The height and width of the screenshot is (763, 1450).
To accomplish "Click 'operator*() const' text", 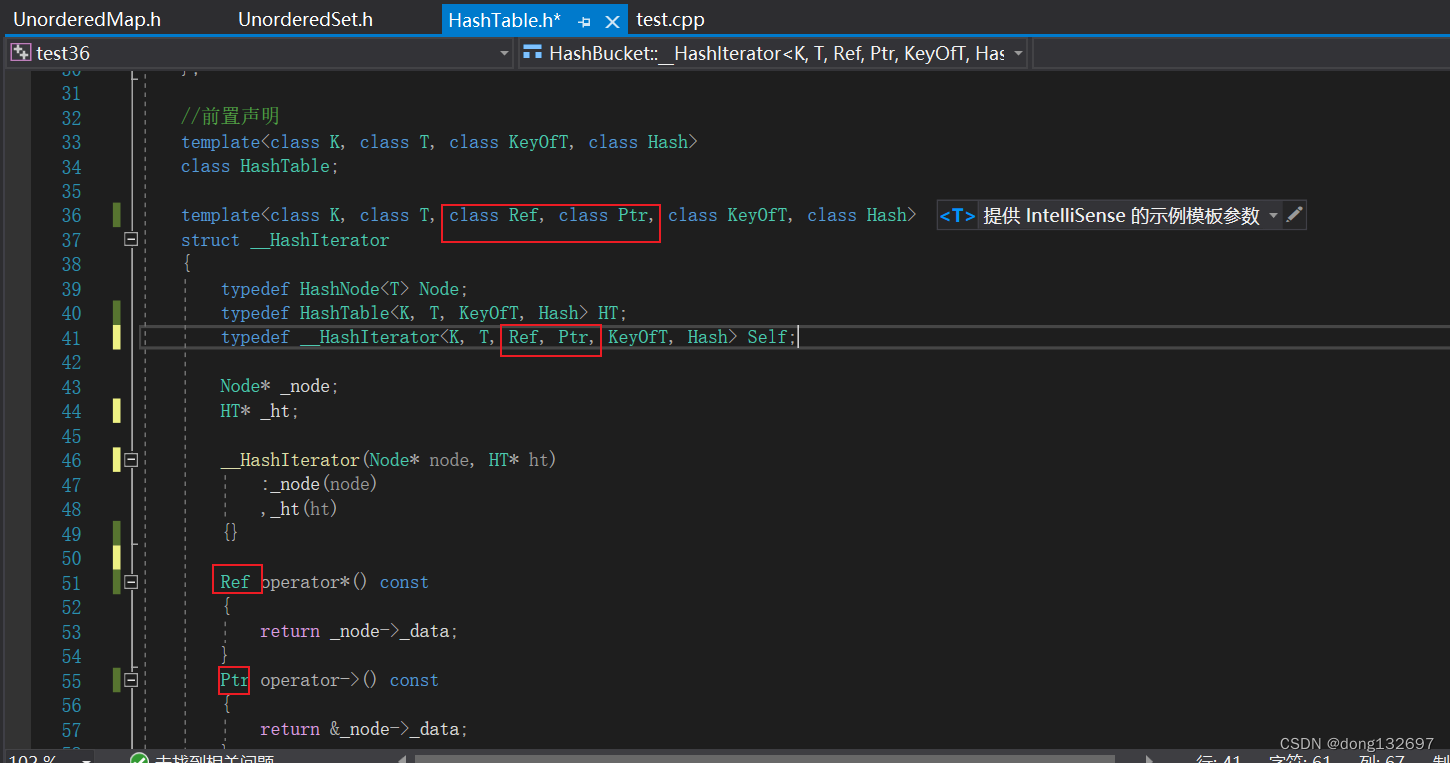I will [345, 582].
